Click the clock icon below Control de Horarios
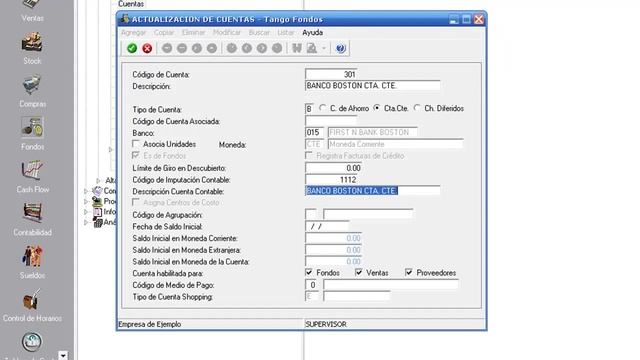 [x=32, y=342]
